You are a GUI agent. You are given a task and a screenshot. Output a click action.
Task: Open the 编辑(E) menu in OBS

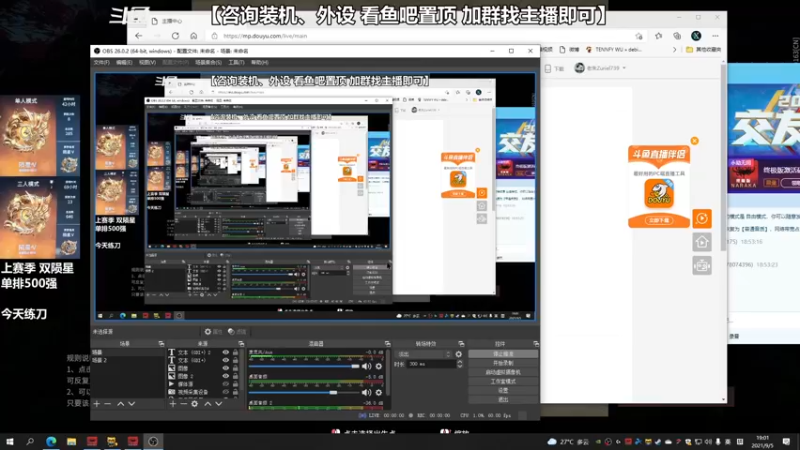click(123, 62)
